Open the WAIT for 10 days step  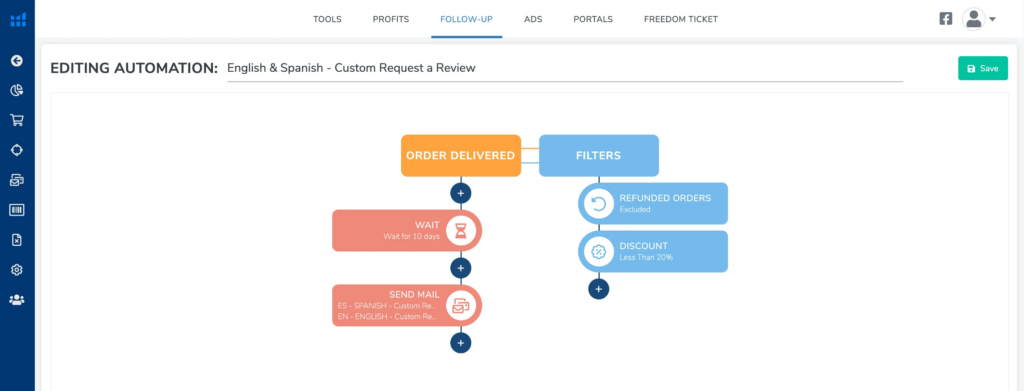(x=406, y=230)
